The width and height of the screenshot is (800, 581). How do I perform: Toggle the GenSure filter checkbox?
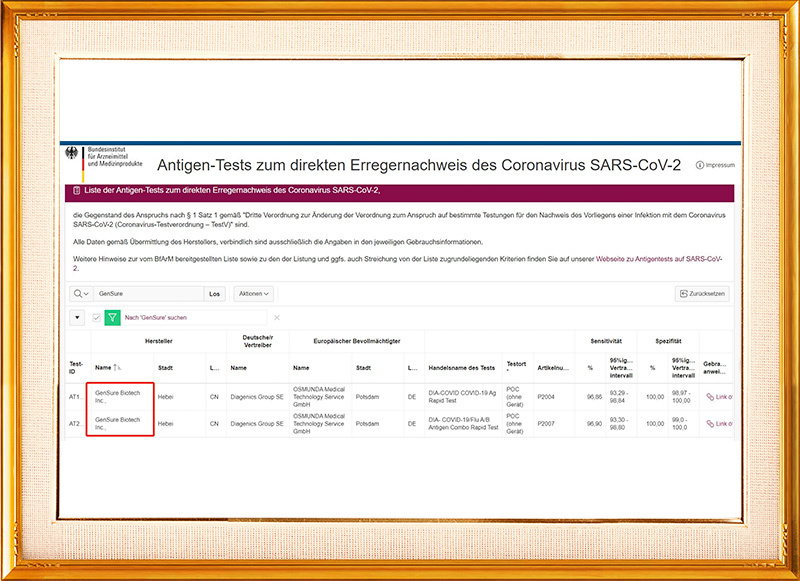[96, 318]
